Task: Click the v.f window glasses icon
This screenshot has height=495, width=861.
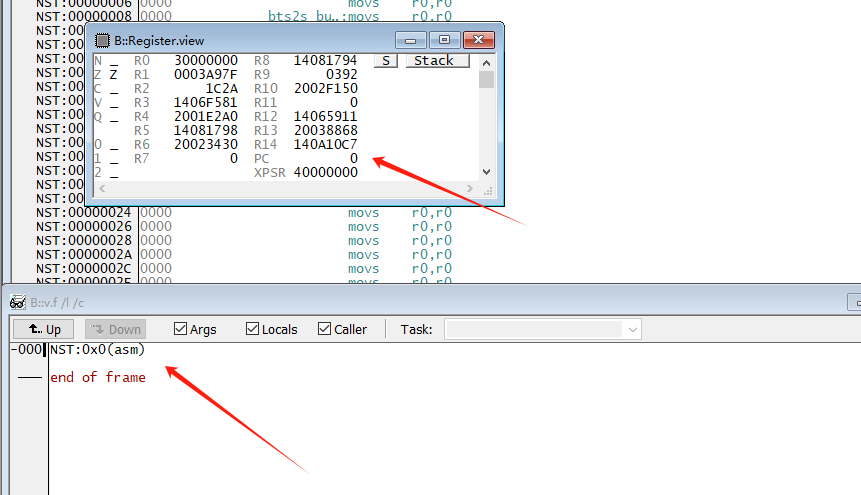Action: (x=18, y=302)
